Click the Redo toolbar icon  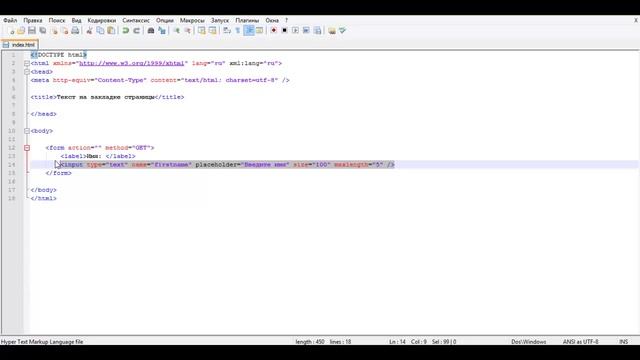click(x=137, y=31)
